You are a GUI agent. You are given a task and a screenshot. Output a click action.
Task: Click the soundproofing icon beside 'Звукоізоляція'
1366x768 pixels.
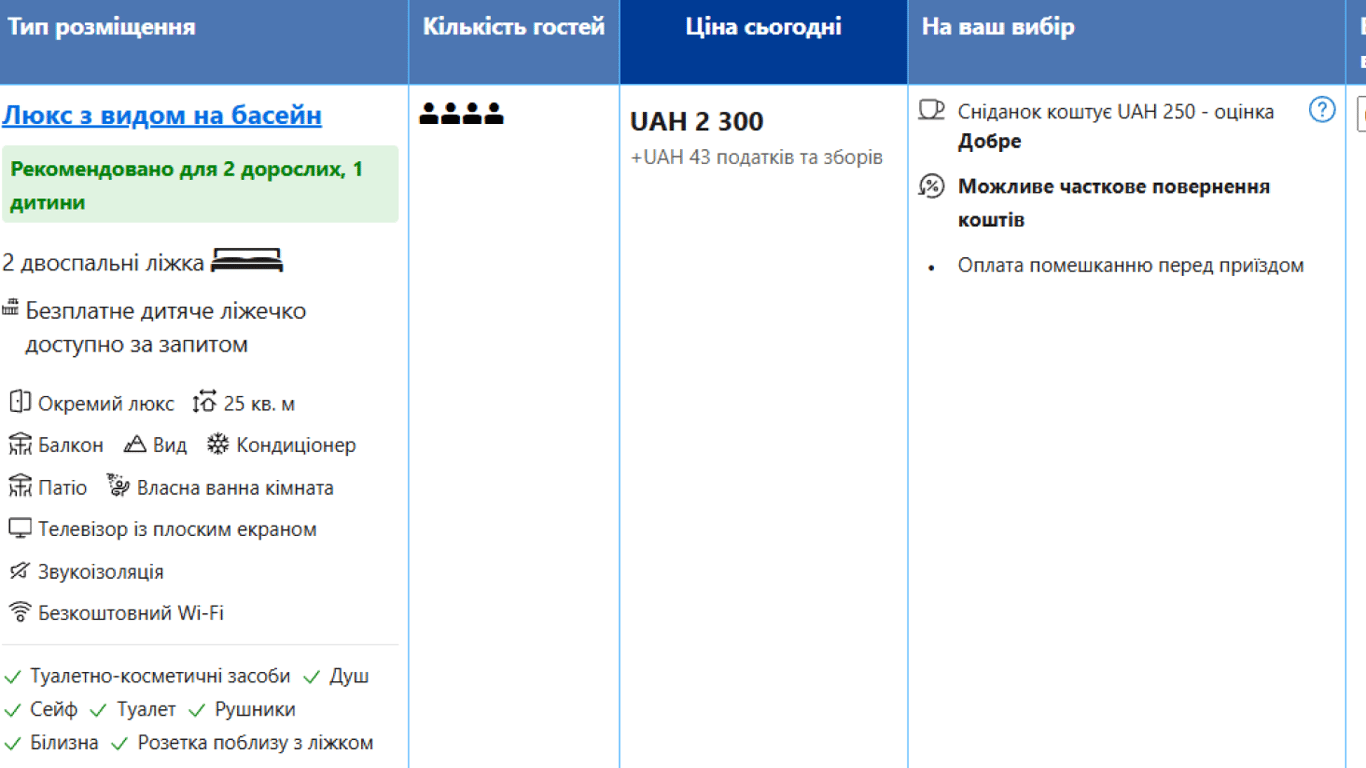click(19, 571)
